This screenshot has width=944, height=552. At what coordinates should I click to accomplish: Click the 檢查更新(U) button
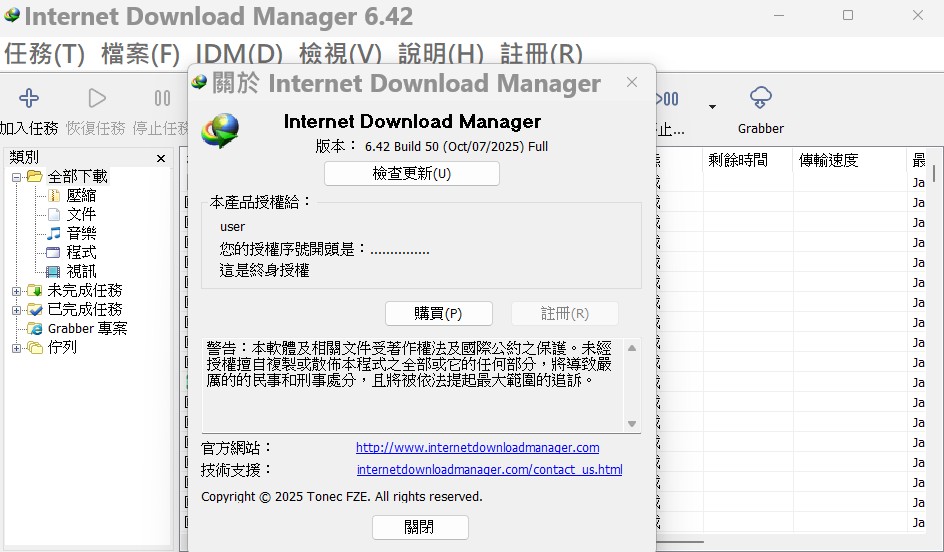pos(411,174)
